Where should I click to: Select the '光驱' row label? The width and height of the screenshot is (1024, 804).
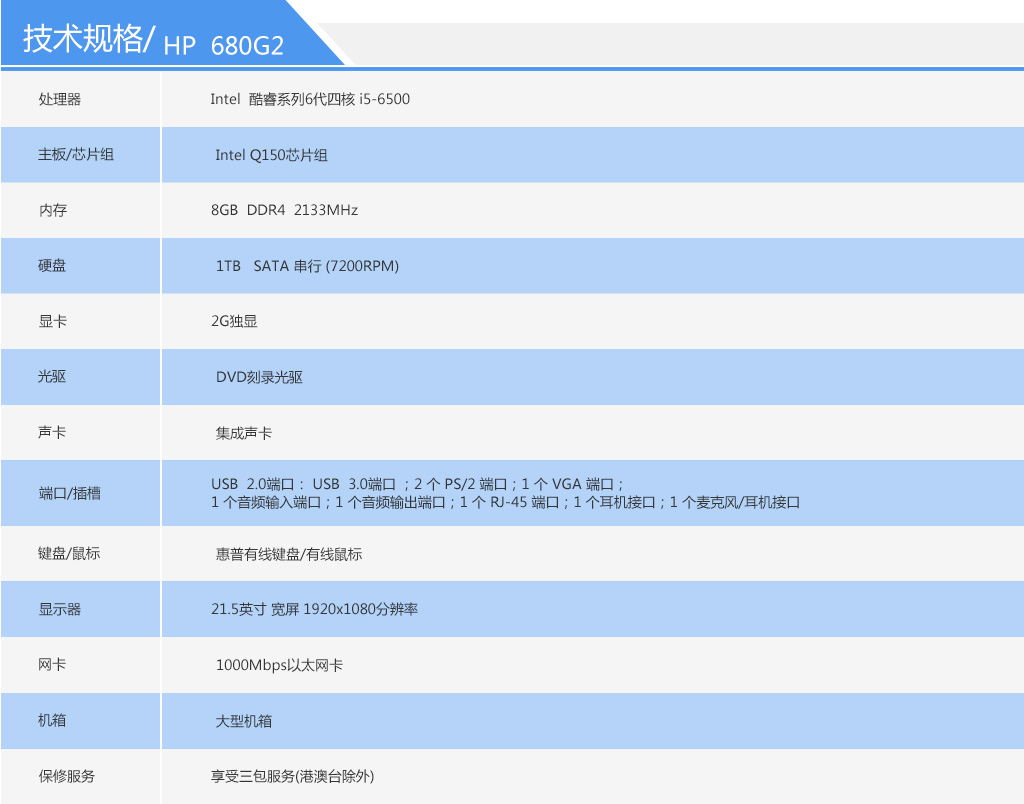click(x=52, y=377)
